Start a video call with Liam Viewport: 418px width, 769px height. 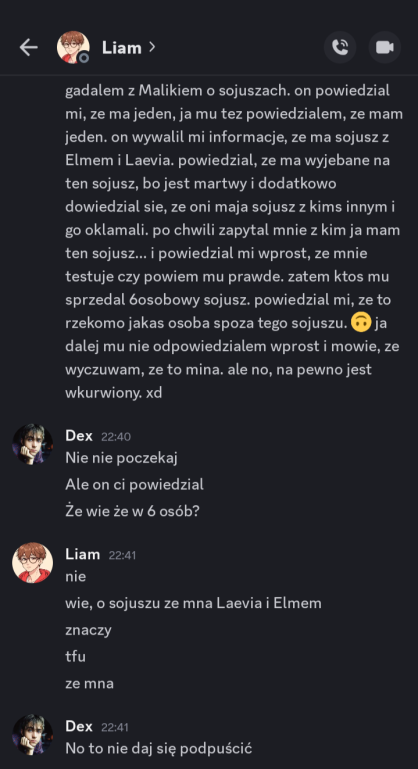click(x=385, y=47)
